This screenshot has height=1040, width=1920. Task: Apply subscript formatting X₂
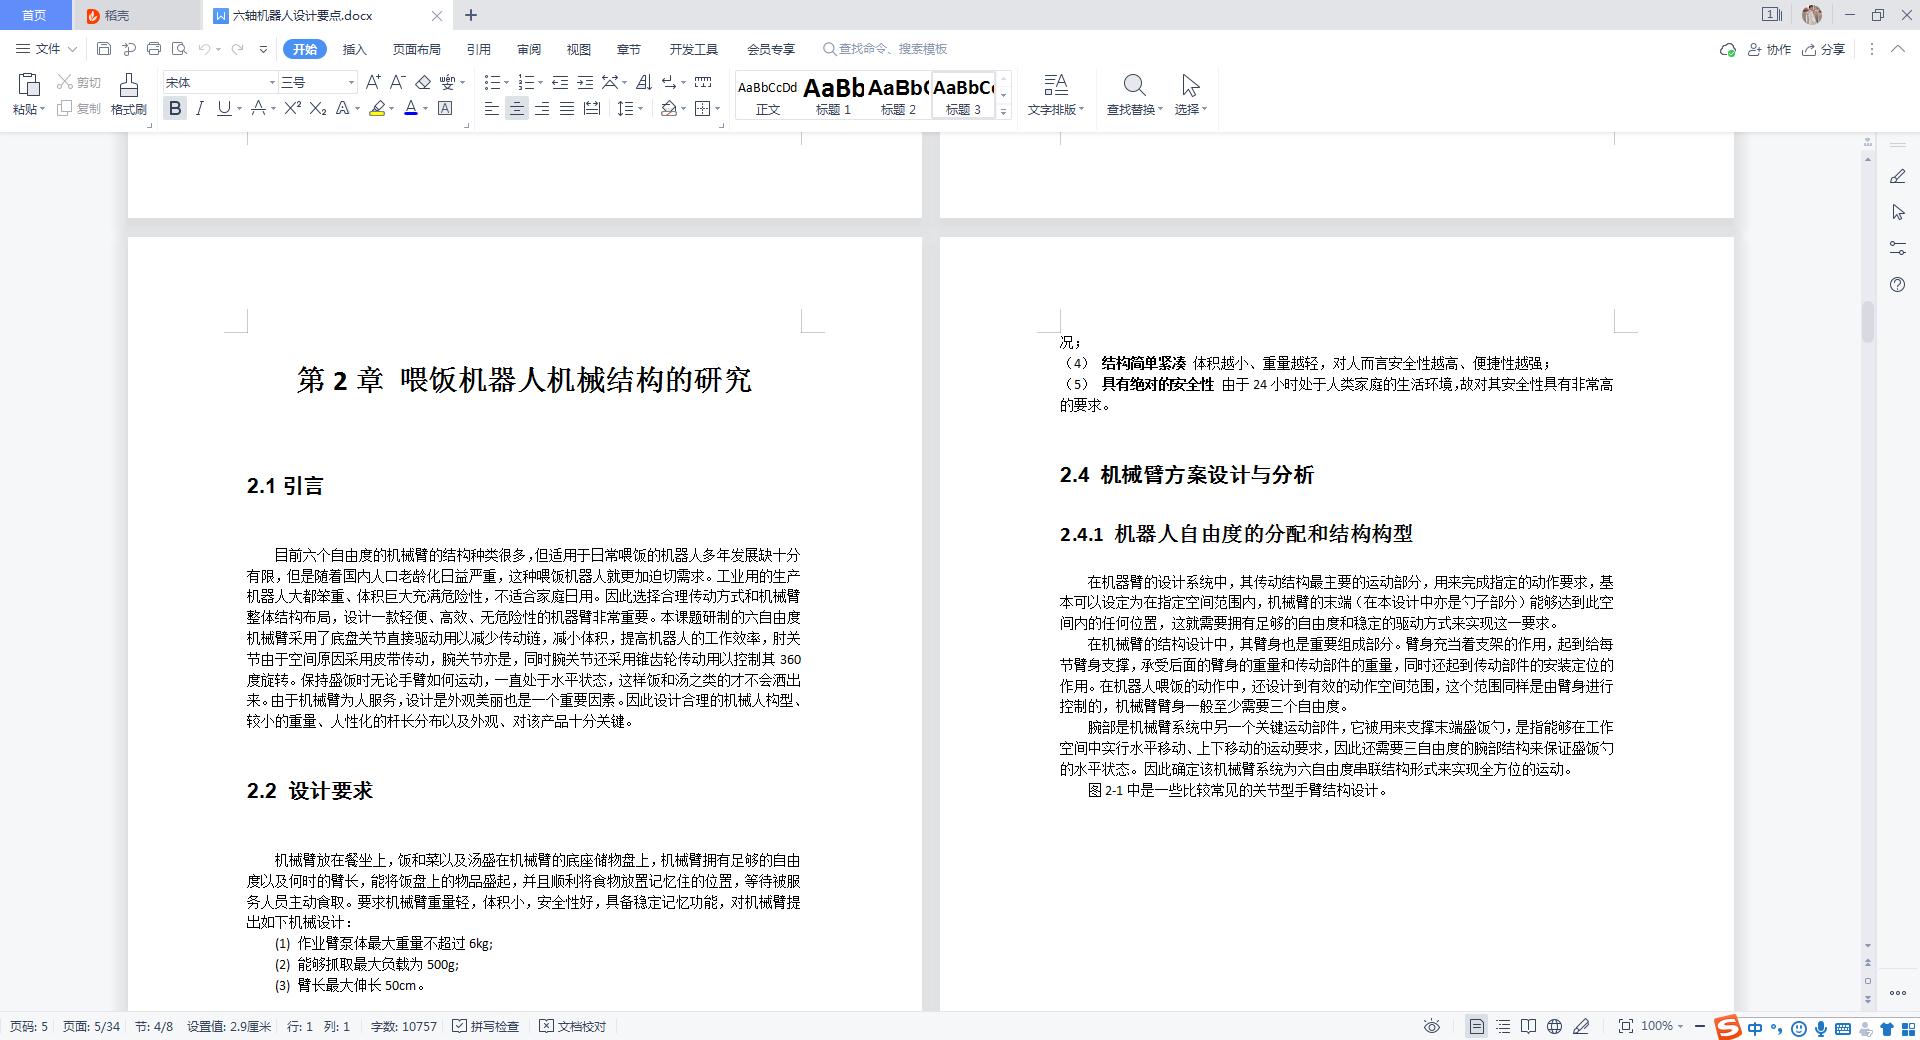(316, 109)
